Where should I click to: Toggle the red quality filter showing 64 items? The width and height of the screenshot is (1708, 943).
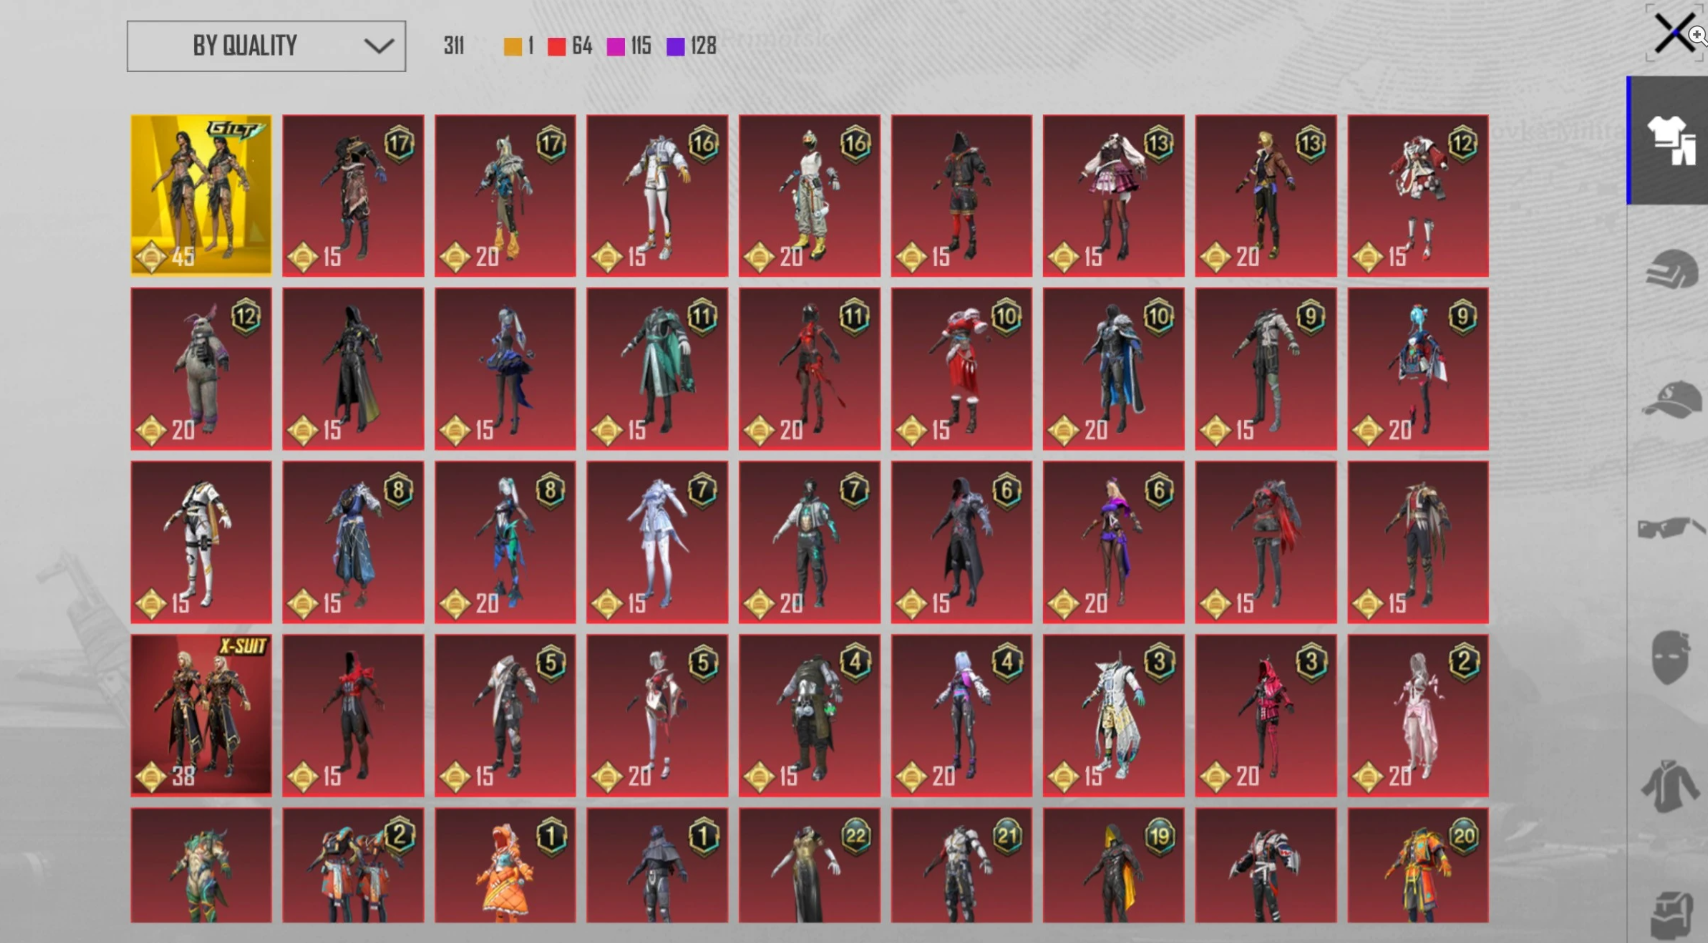(x=555, y=45)
